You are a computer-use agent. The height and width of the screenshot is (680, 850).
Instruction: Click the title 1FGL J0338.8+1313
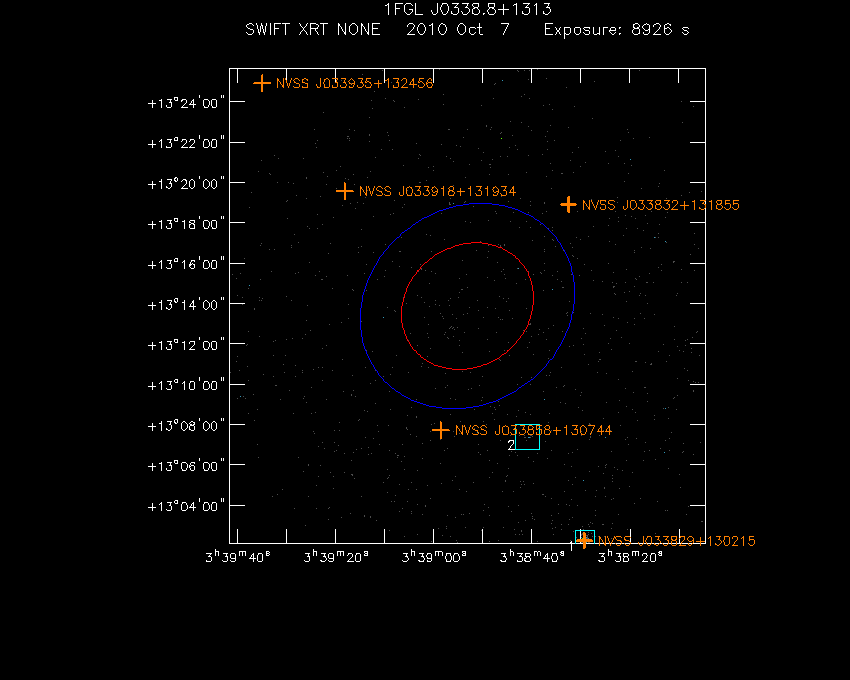(x=467, y=9)
